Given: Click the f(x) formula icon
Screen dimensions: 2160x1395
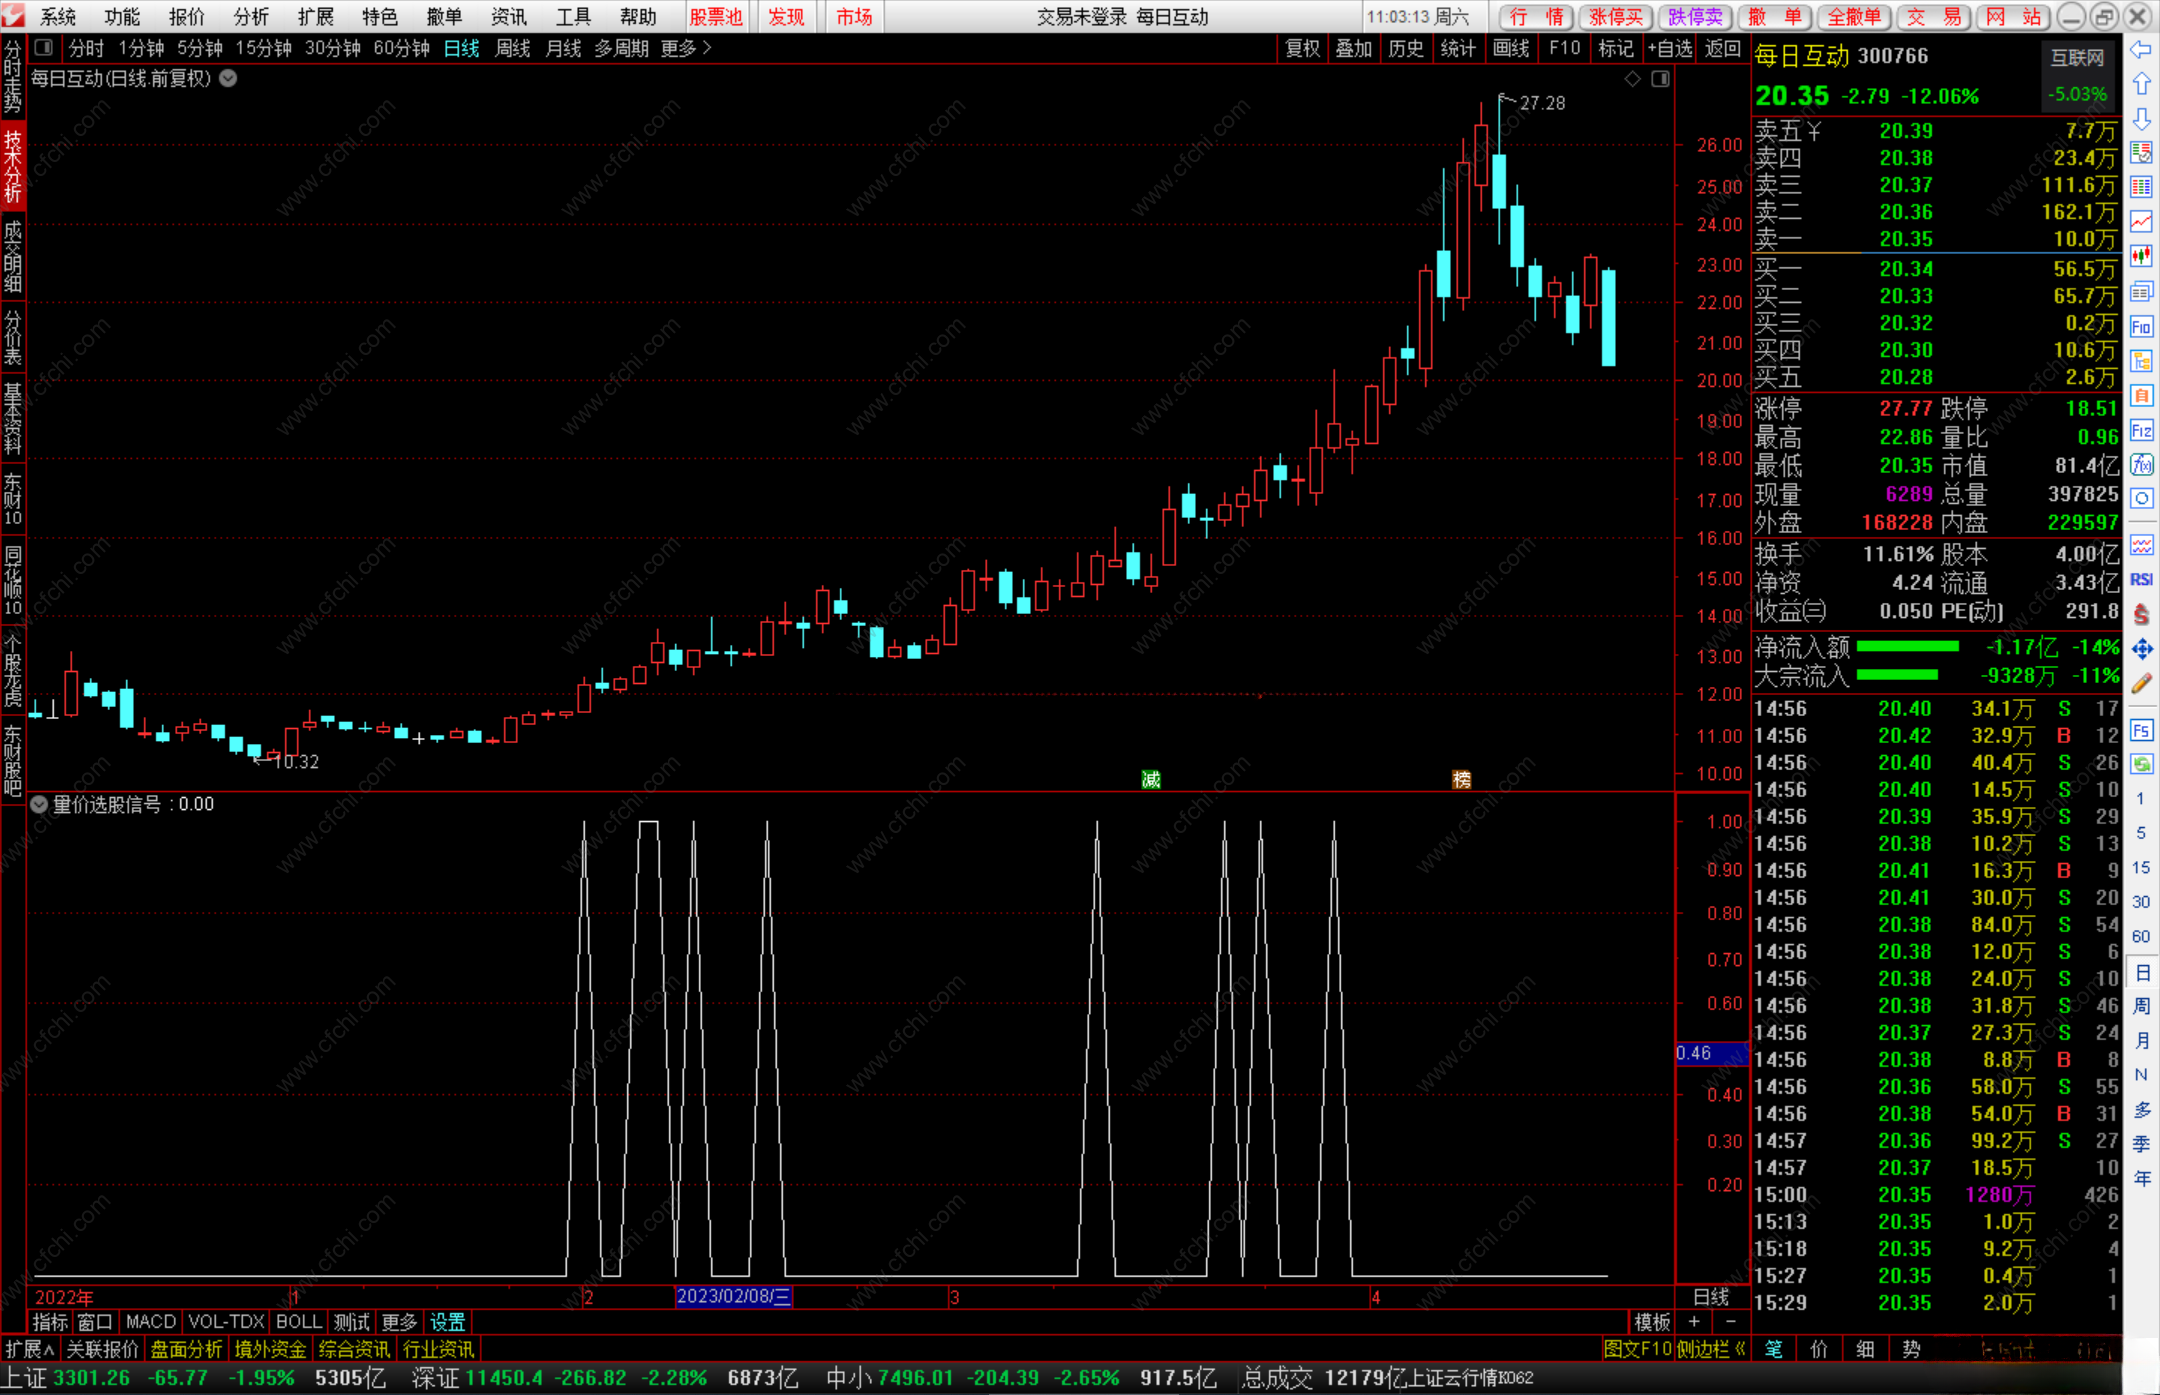Looking at the screenshot, I should [x=2141, y=465].
